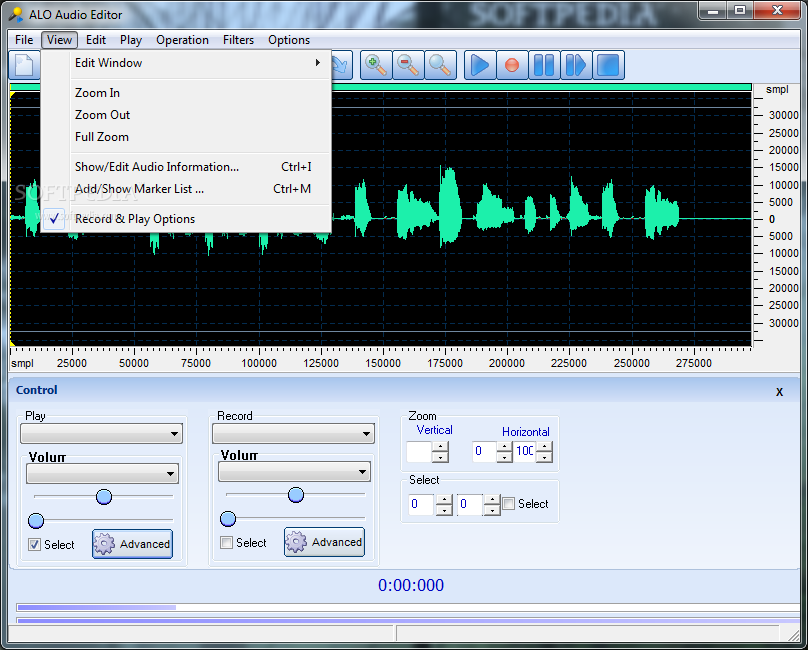This screenshot has height=650, width=808.
Task: Open the Record volume source dropdown
Action: pos(294,472)
